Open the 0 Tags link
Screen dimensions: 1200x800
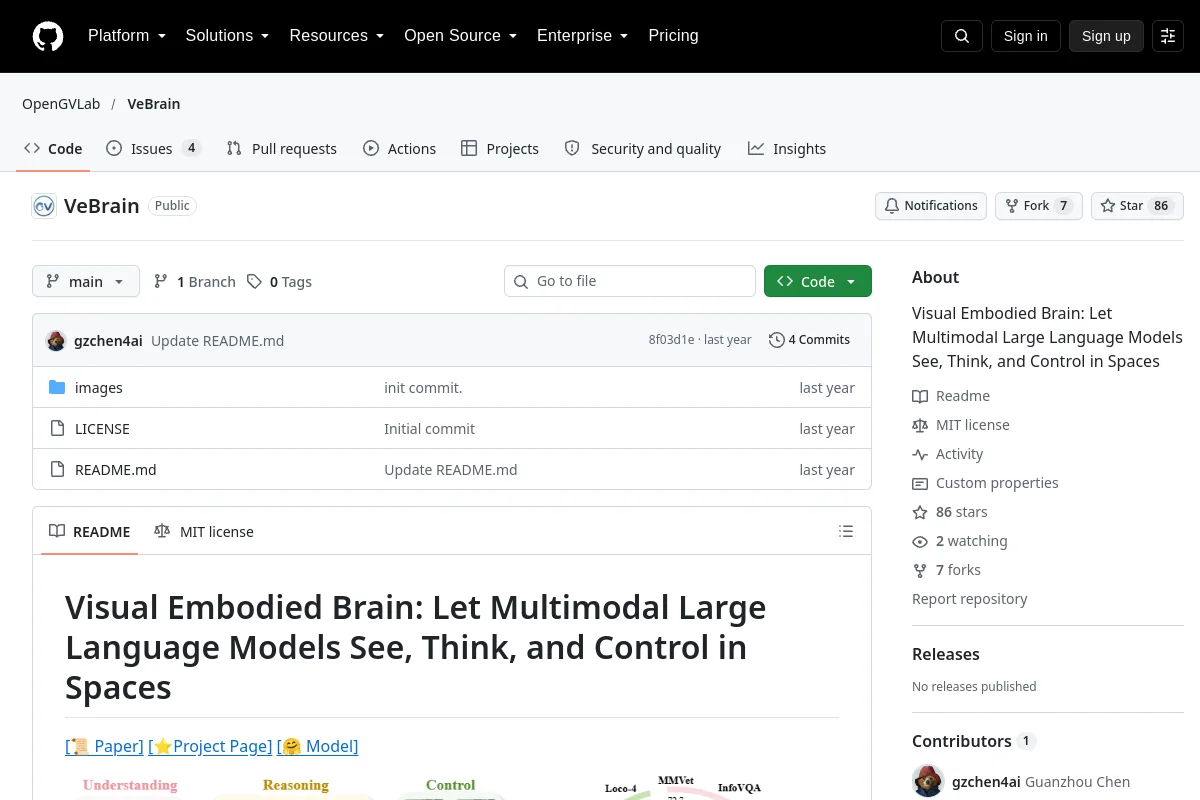[x=279, y=282]
